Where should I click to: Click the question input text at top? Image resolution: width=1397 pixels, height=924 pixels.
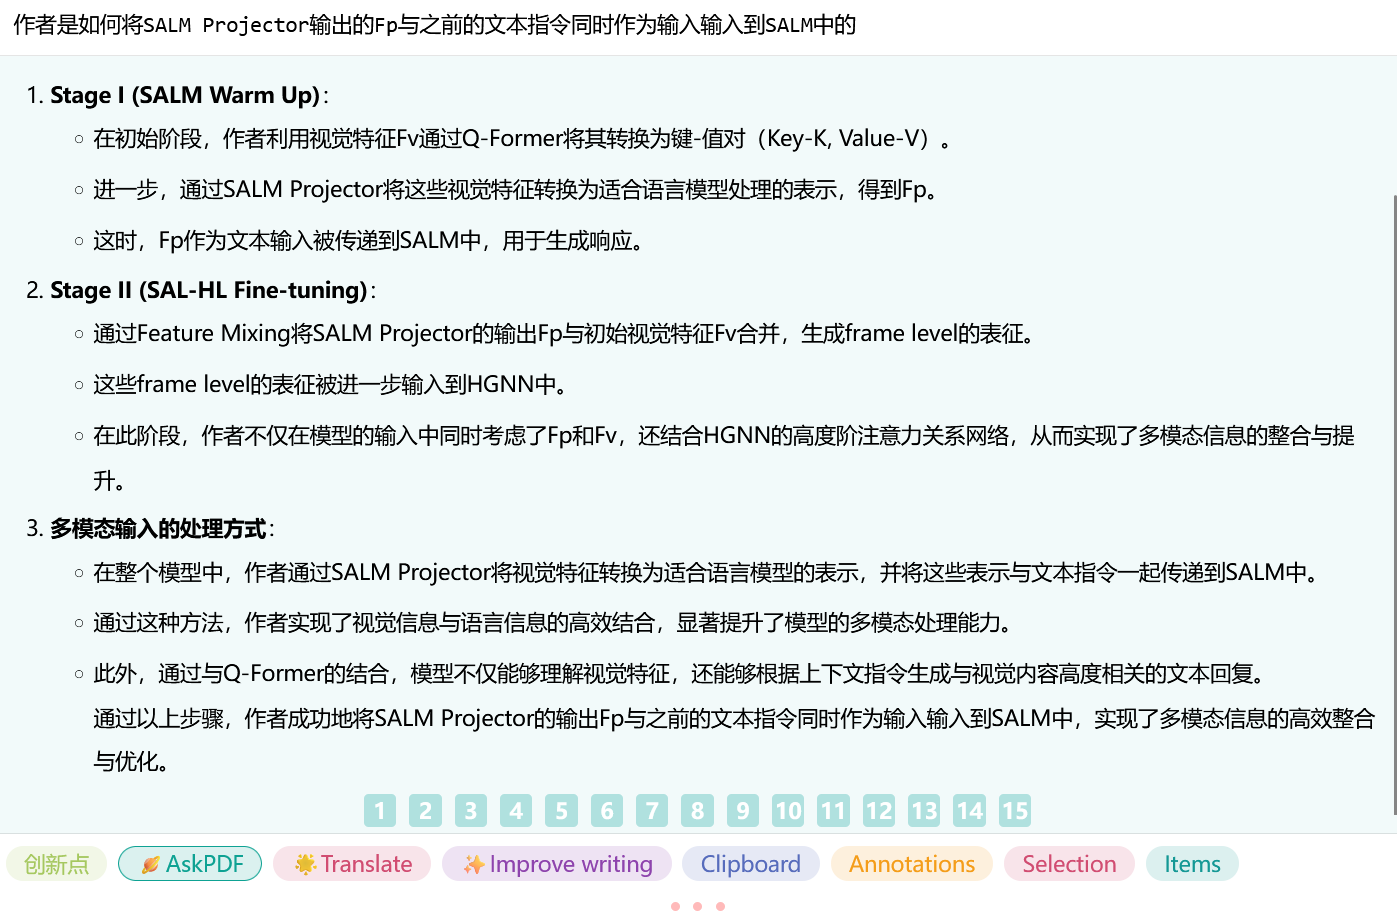(435, 25)
